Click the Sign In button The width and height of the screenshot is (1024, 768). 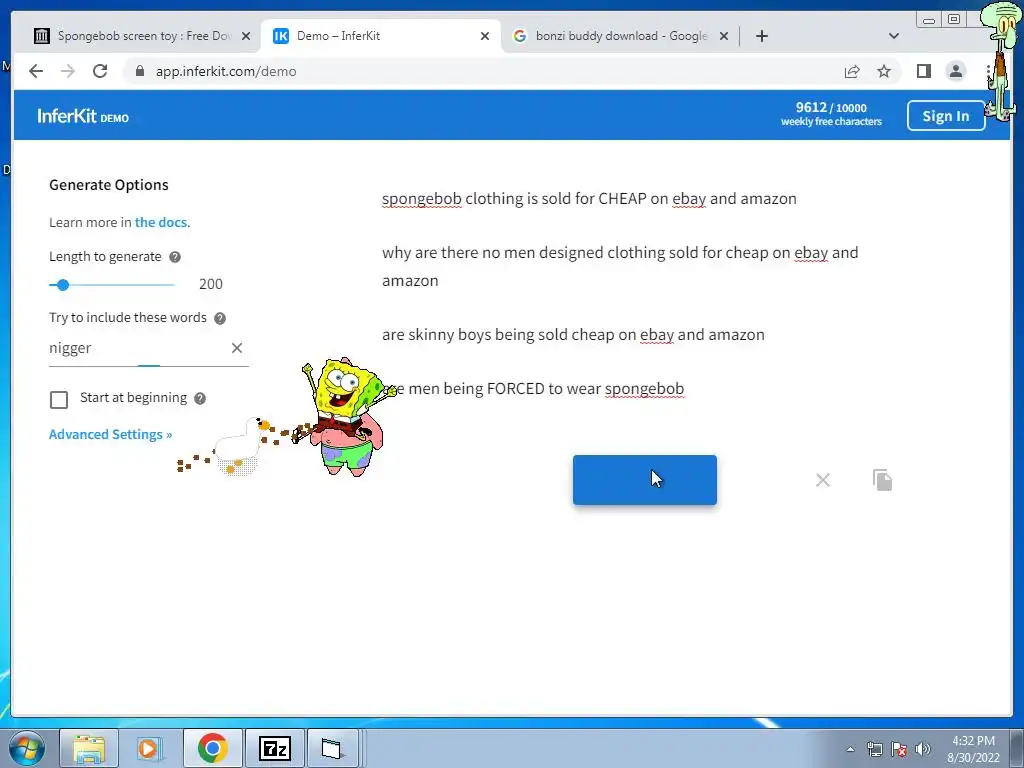coord(946,116)
